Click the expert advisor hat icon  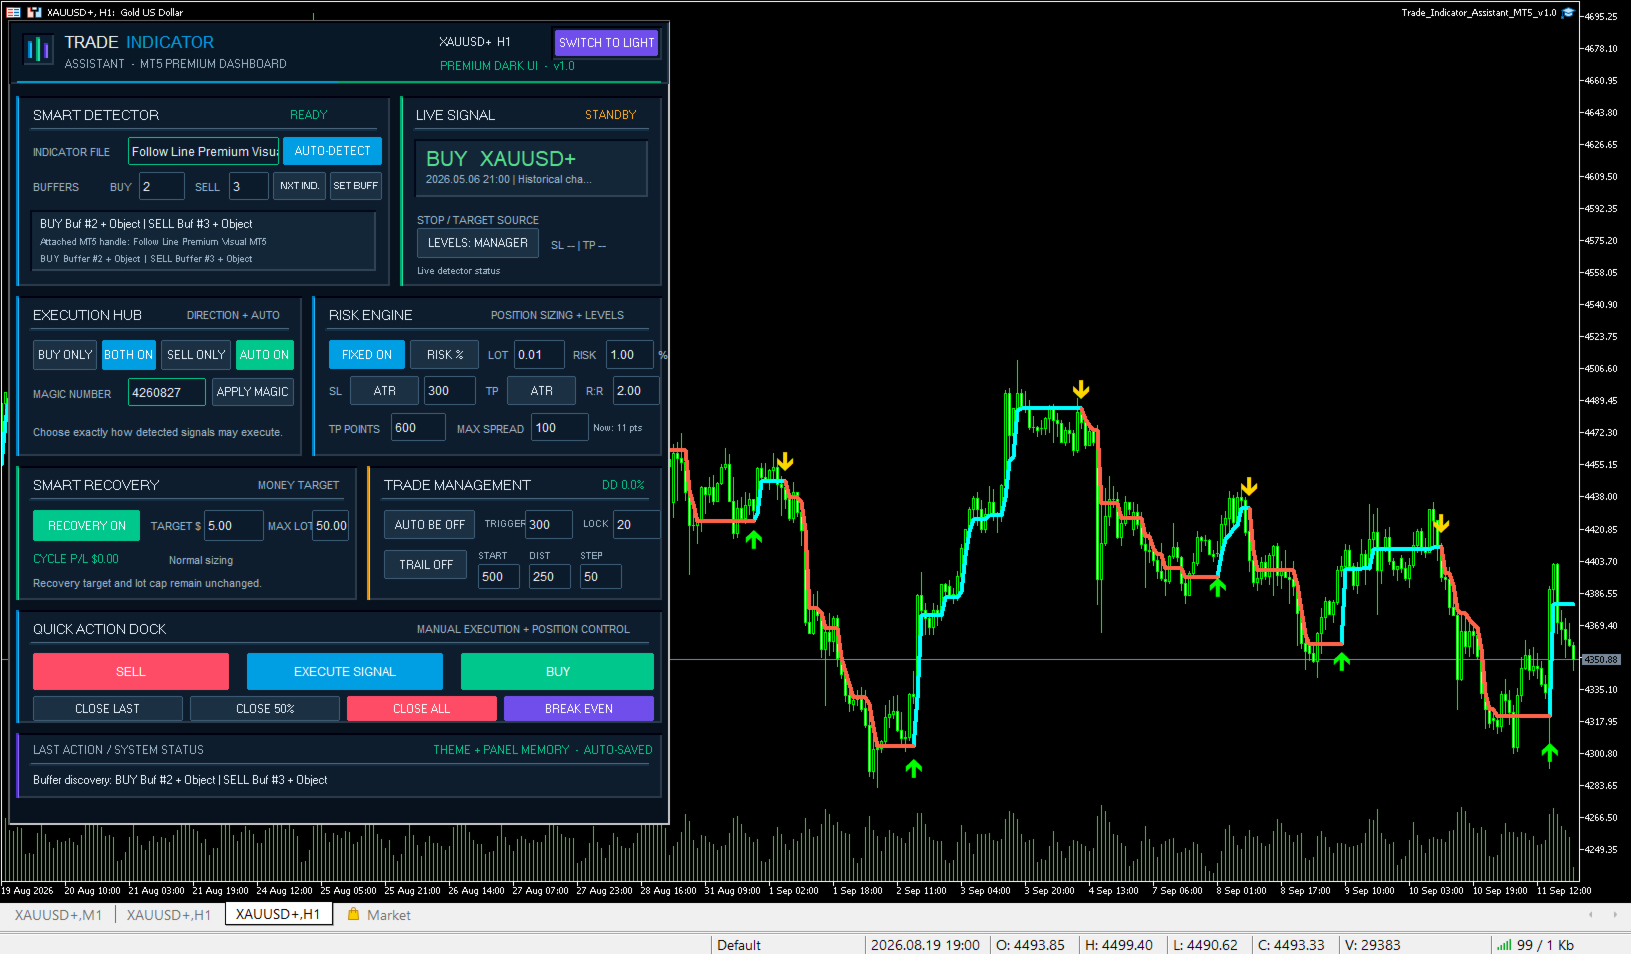pyautogui.click(x=1568, y=13)
